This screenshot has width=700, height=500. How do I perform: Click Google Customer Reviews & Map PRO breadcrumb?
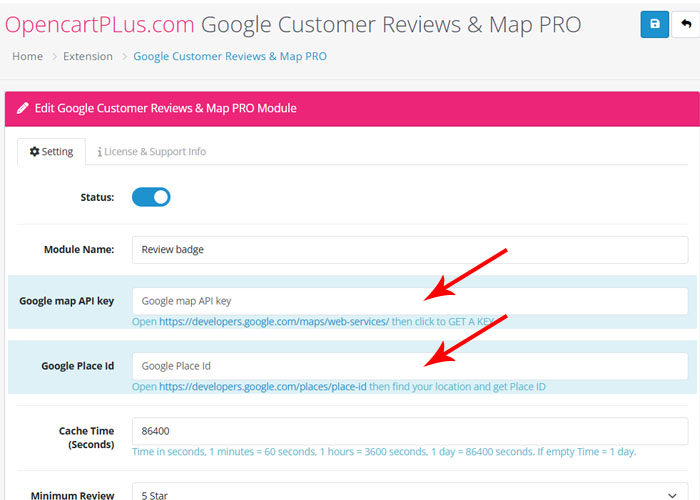[230, 57]
